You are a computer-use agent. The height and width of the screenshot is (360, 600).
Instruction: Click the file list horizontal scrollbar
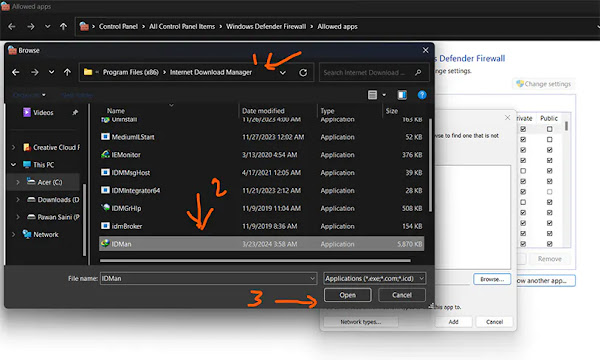tap(255, 261)
